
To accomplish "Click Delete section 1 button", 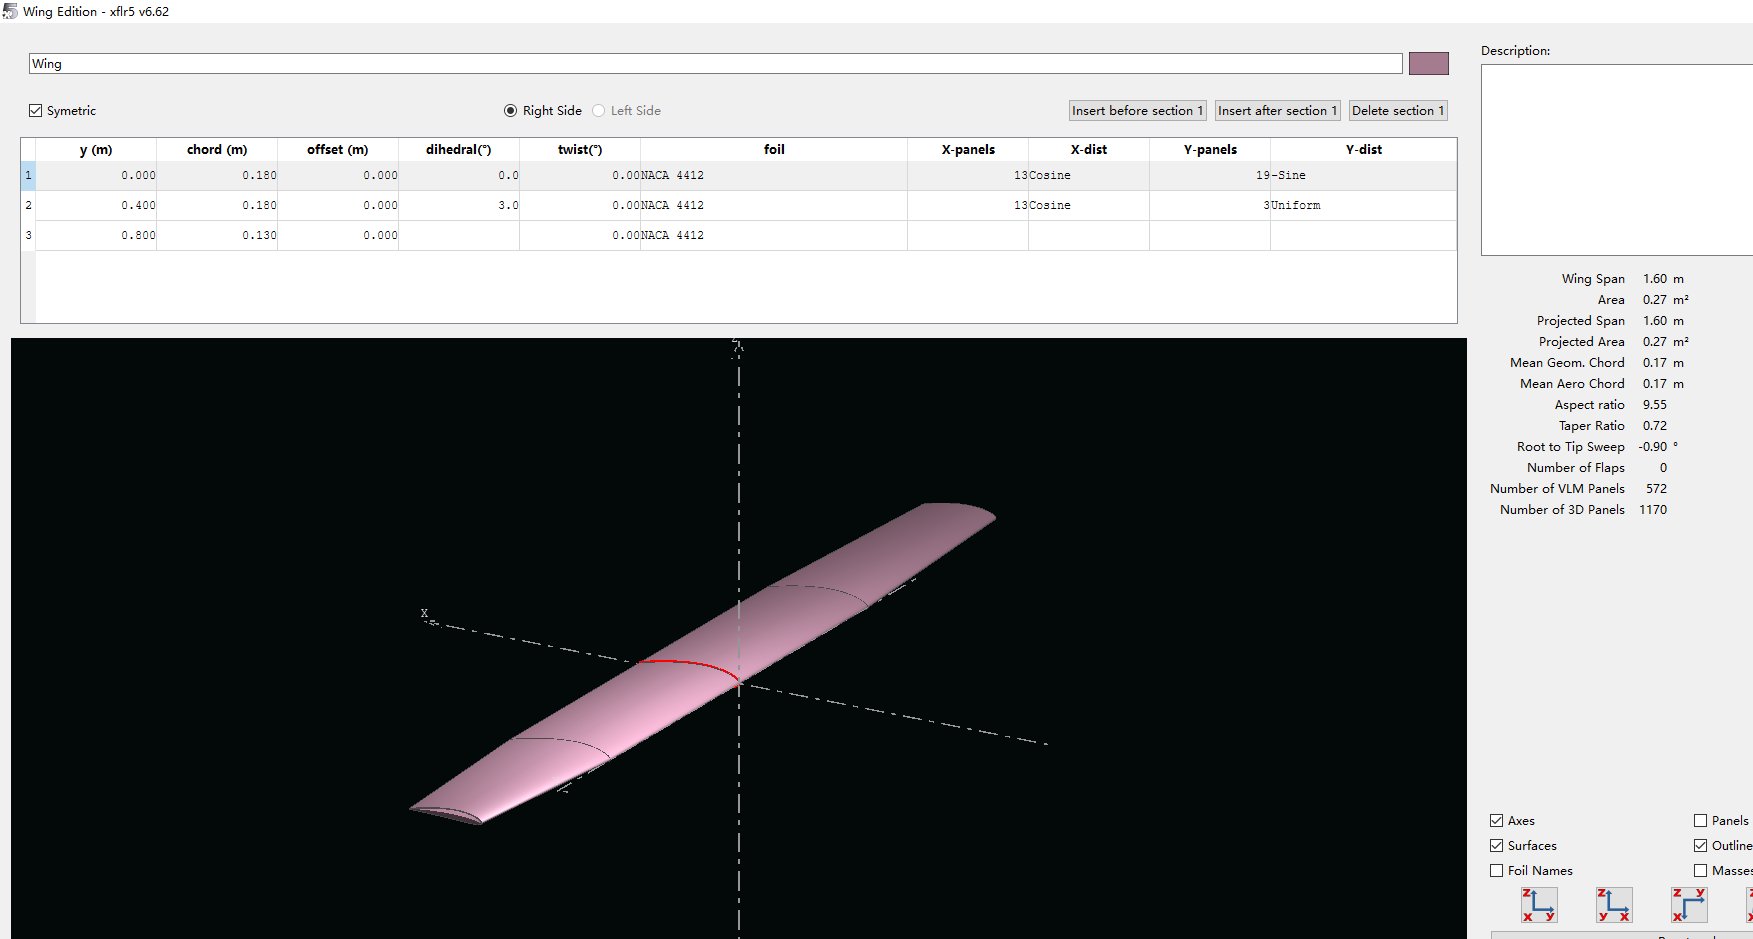I will pos(1398,111).
